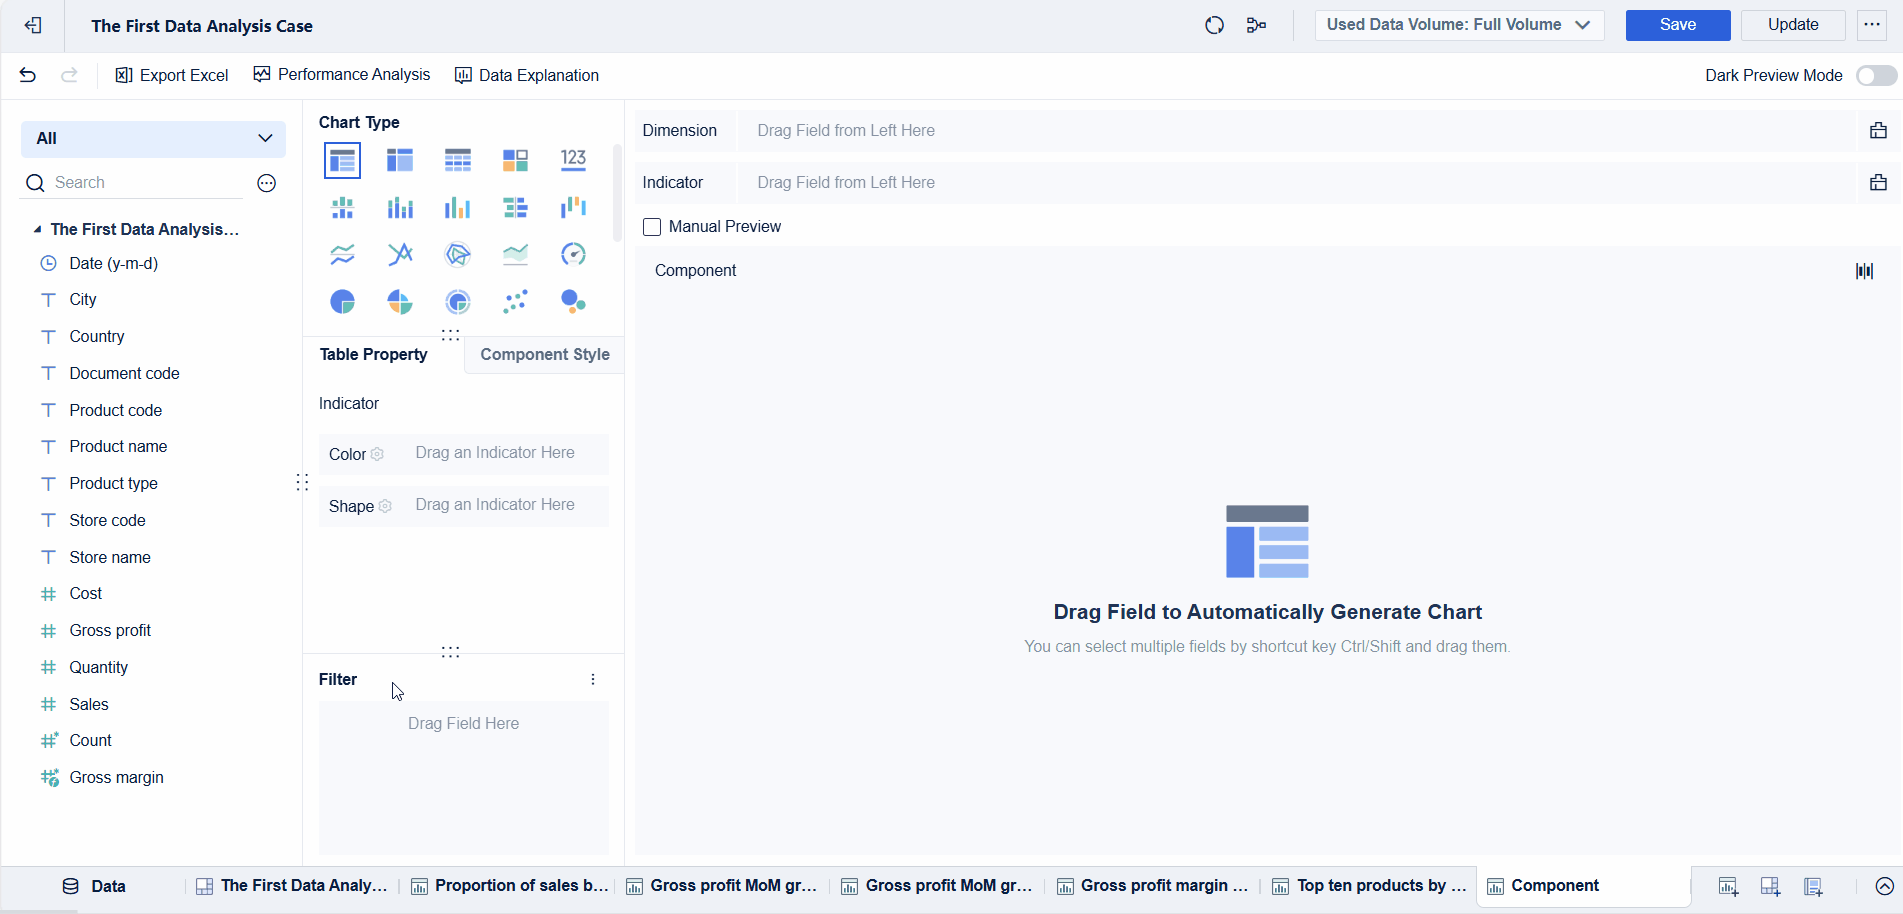Select the cross table chart type

coord(400,160)
